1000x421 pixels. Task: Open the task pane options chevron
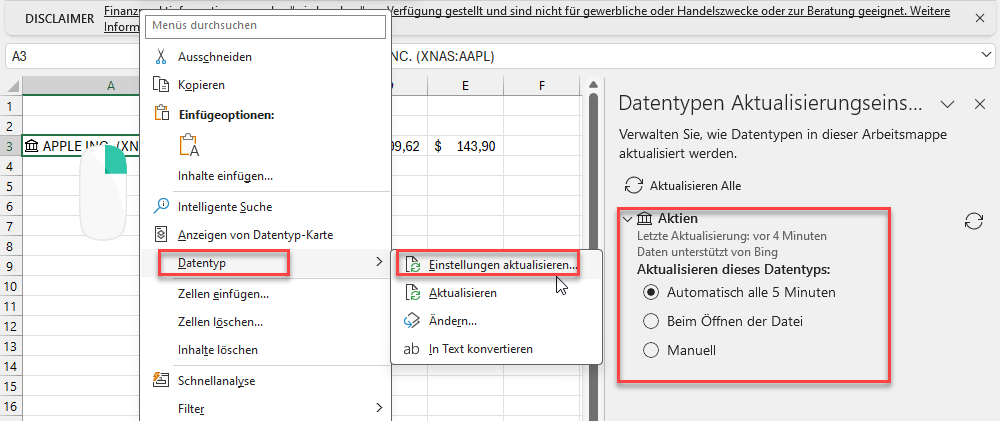[948, 104]
